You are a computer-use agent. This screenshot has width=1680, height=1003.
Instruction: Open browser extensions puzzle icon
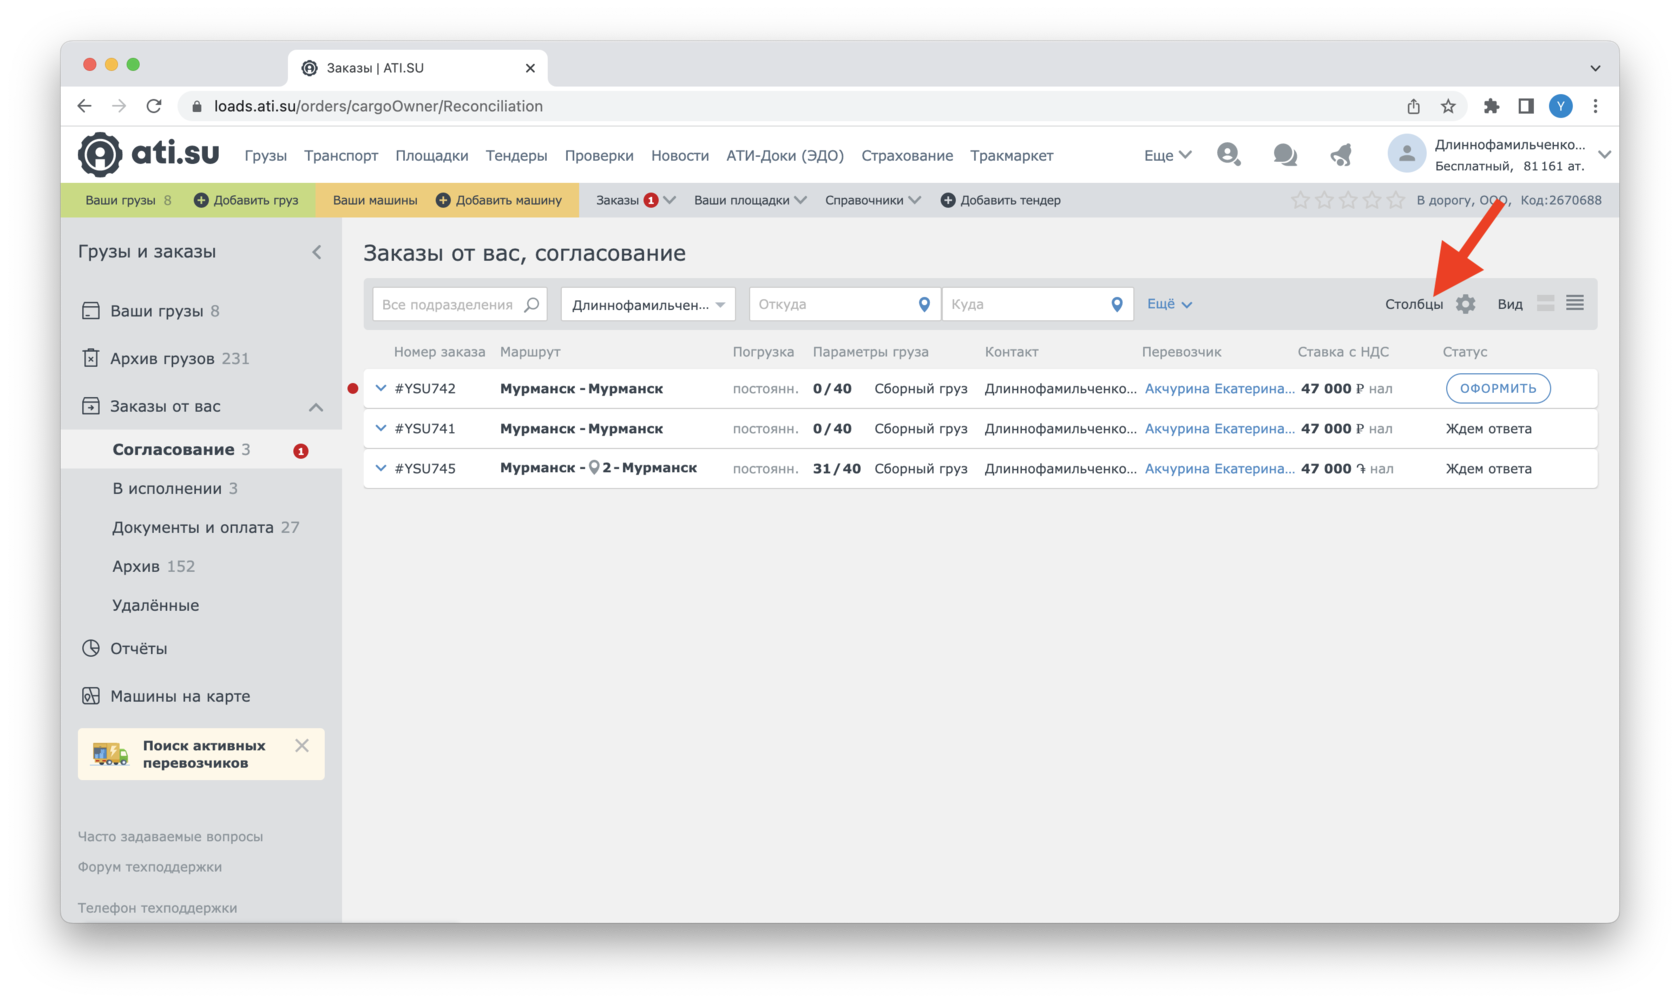[1491, 106]
